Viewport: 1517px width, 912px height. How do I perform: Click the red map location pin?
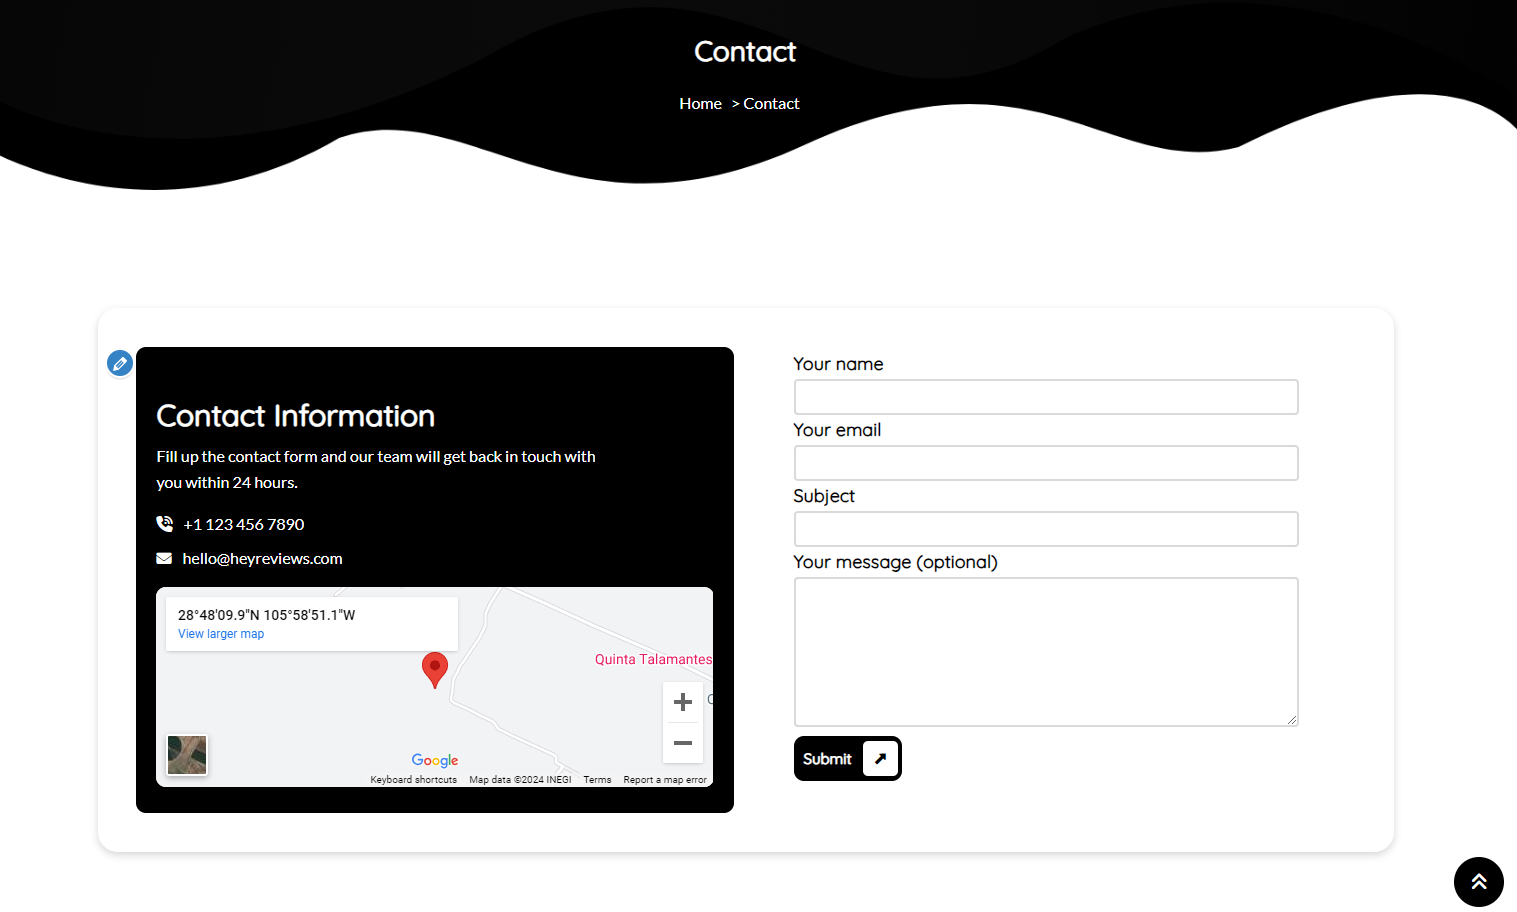click(x=435, y=668)
